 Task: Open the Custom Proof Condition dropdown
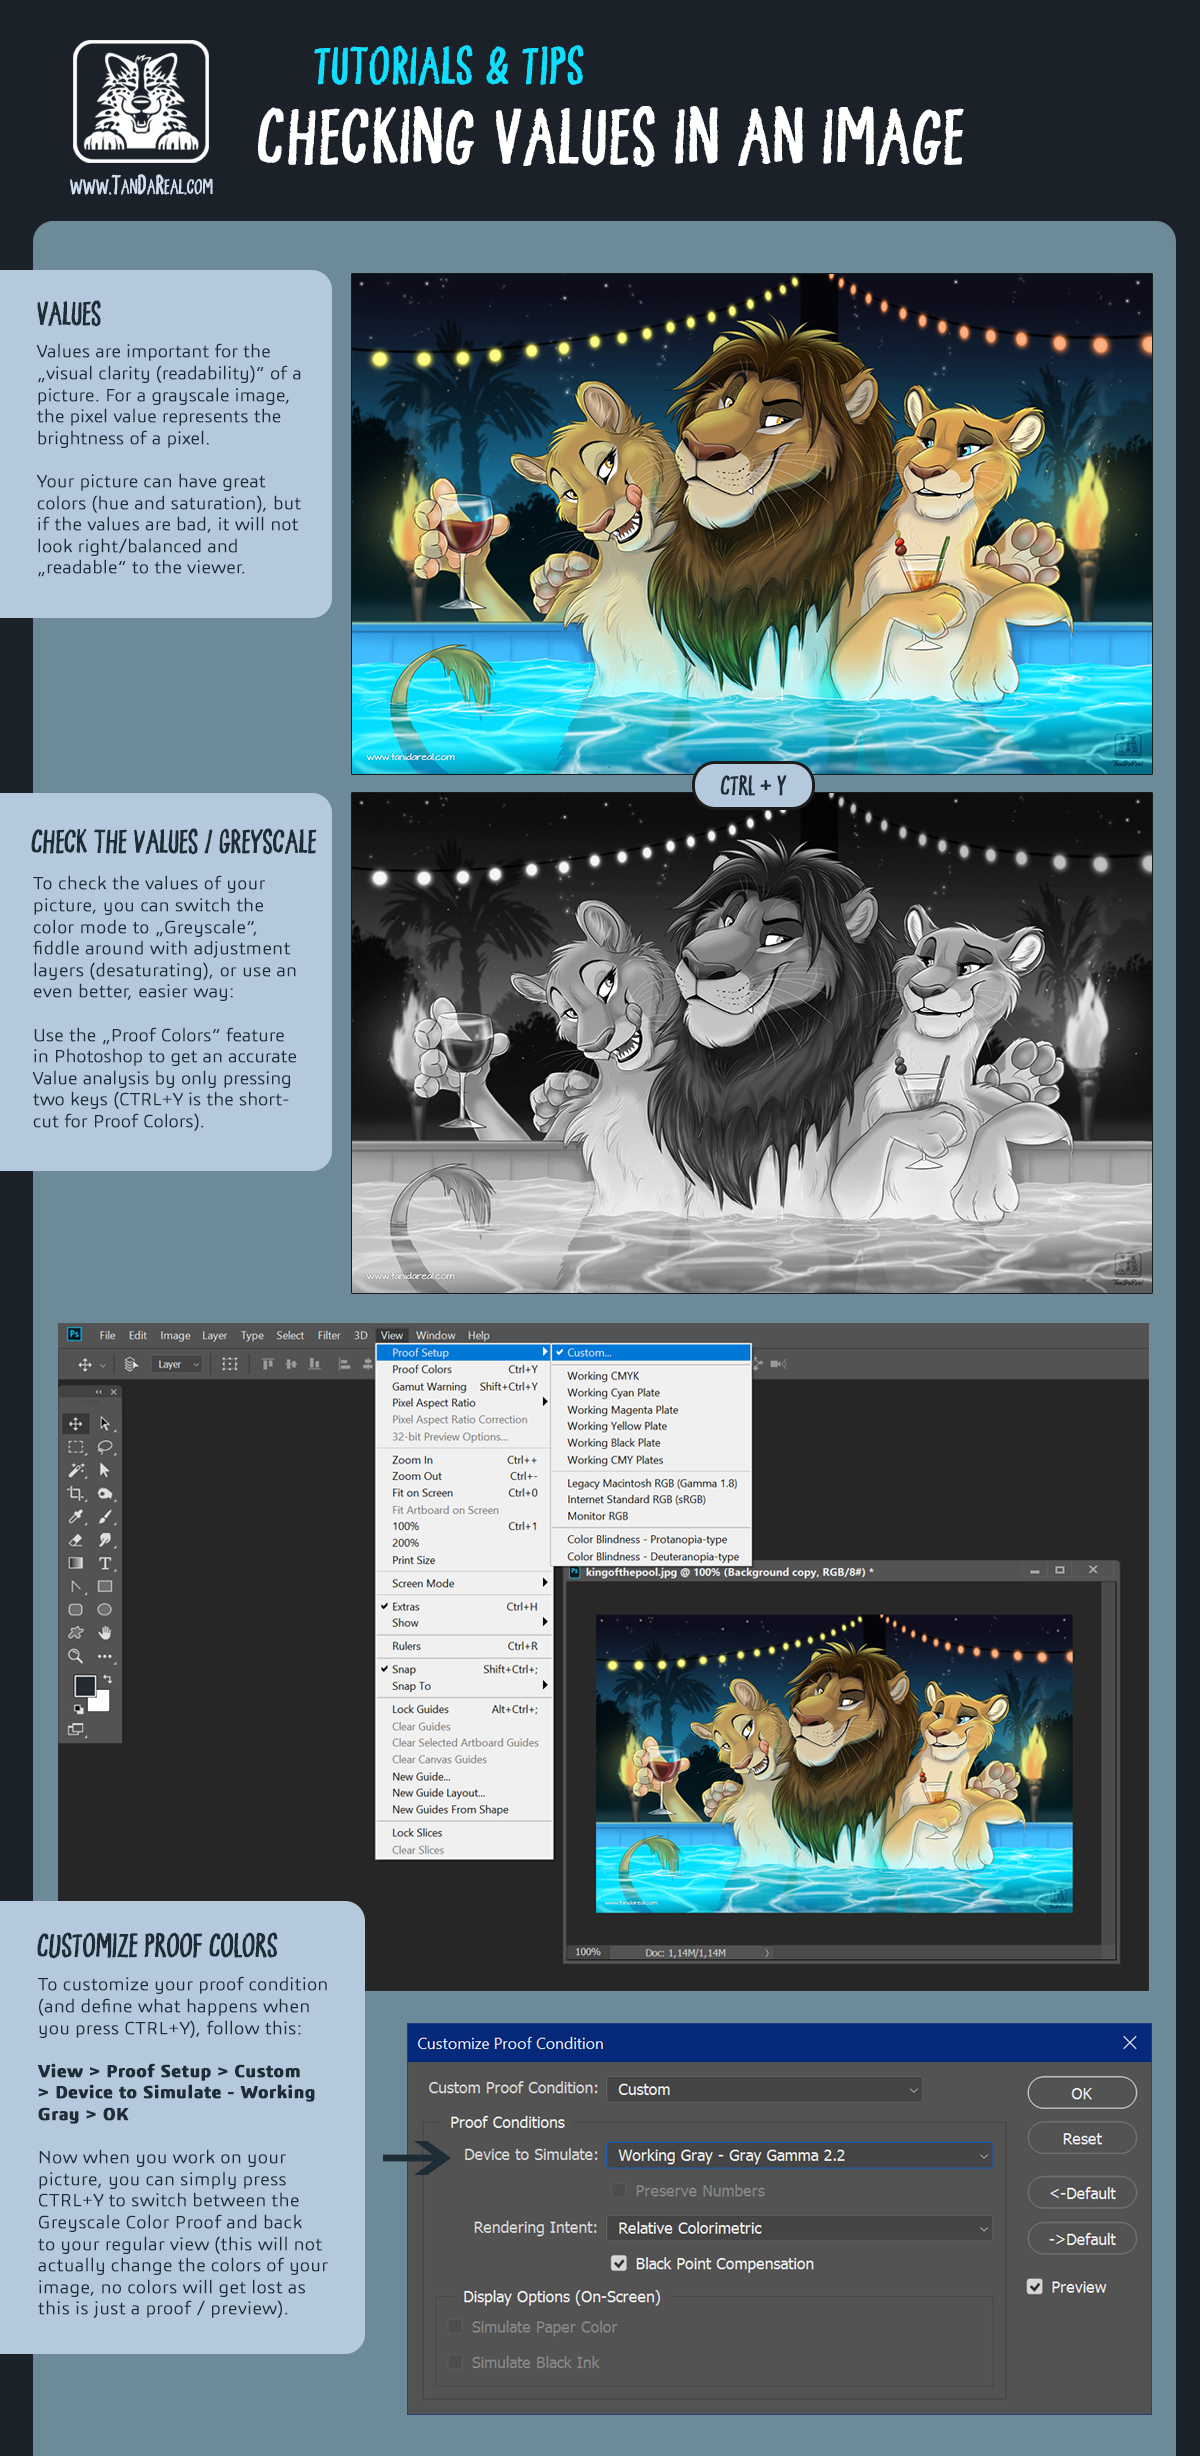pos(765,2089)
